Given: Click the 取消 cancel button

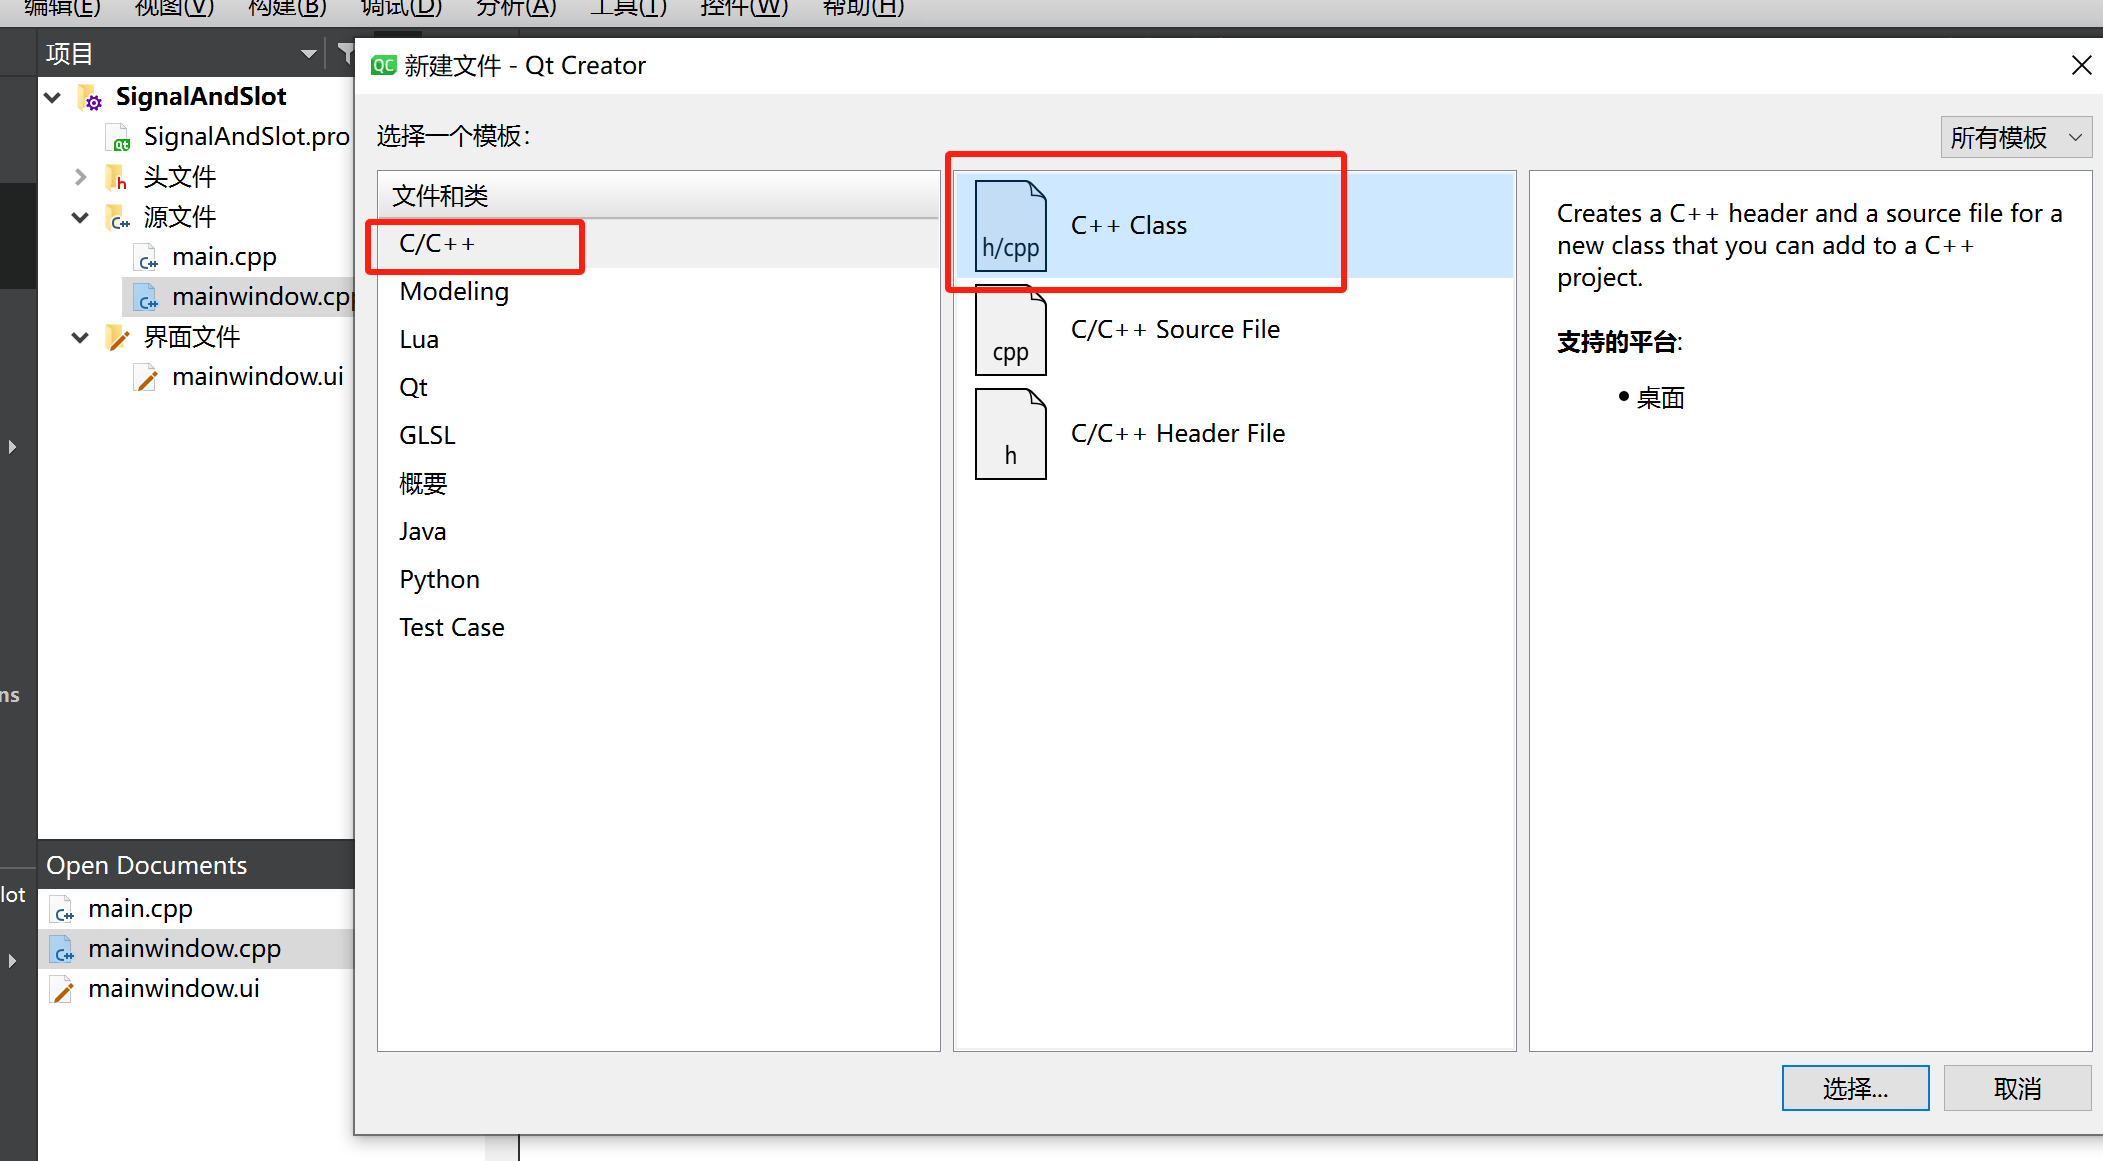Looking at the screenshot, I should tap(2017, 1088).
